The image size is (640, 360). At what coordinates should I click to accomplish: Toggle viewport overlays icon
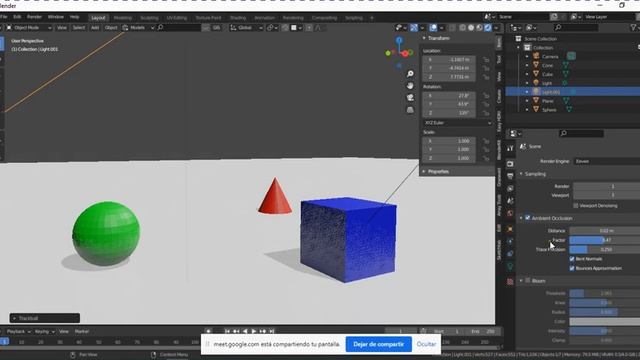(433, 28)
